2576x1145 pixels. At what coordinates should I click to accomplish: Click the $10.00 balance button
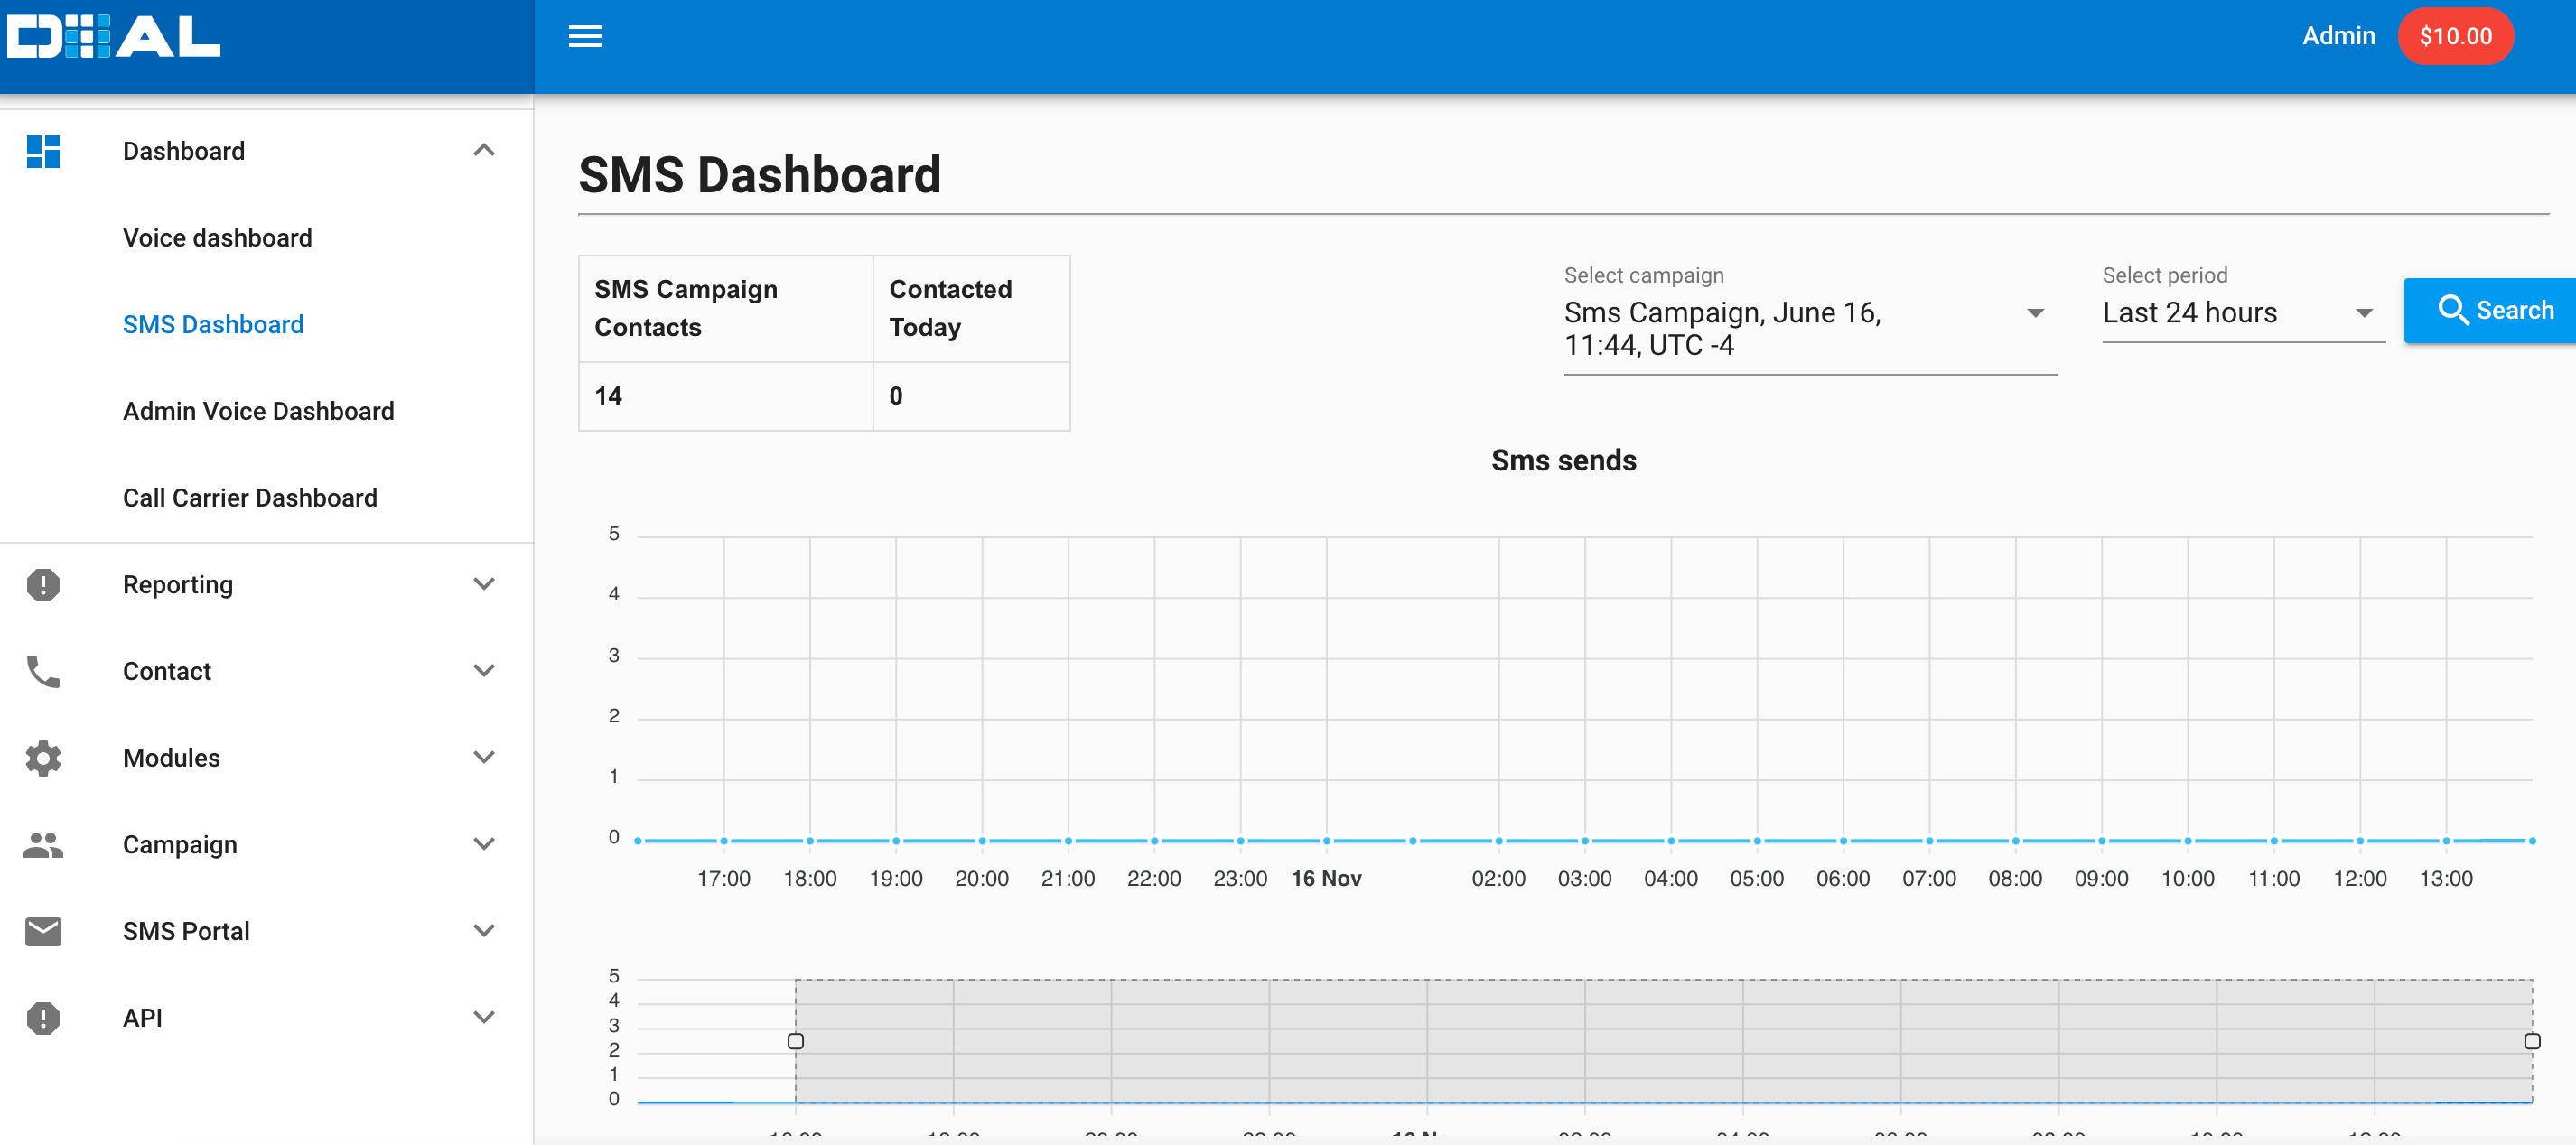coord(2454,37)
